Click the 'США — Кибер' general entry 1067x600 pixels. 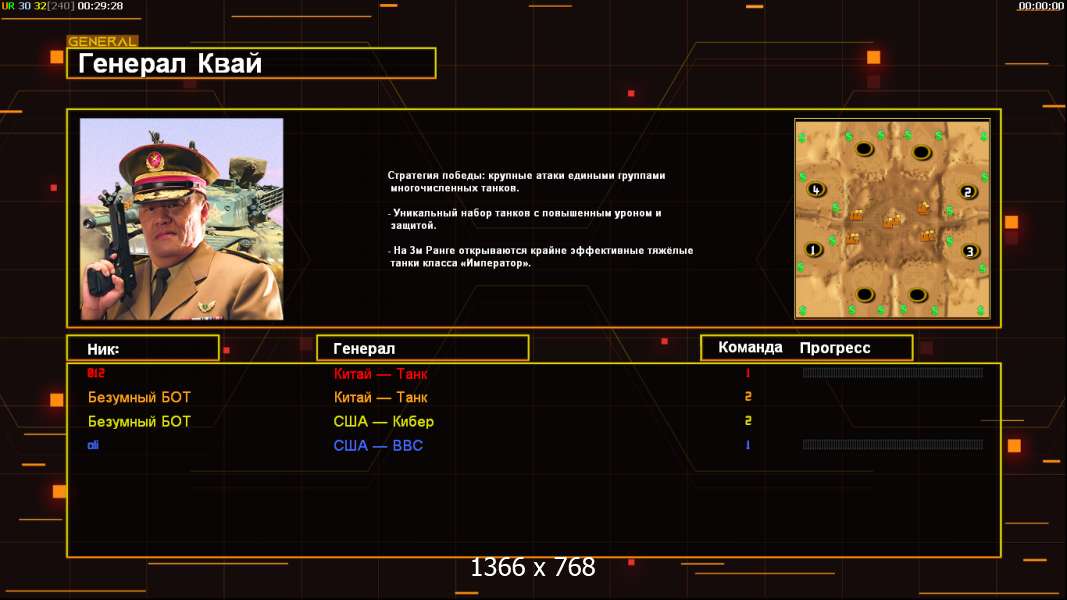coord(384,422)
